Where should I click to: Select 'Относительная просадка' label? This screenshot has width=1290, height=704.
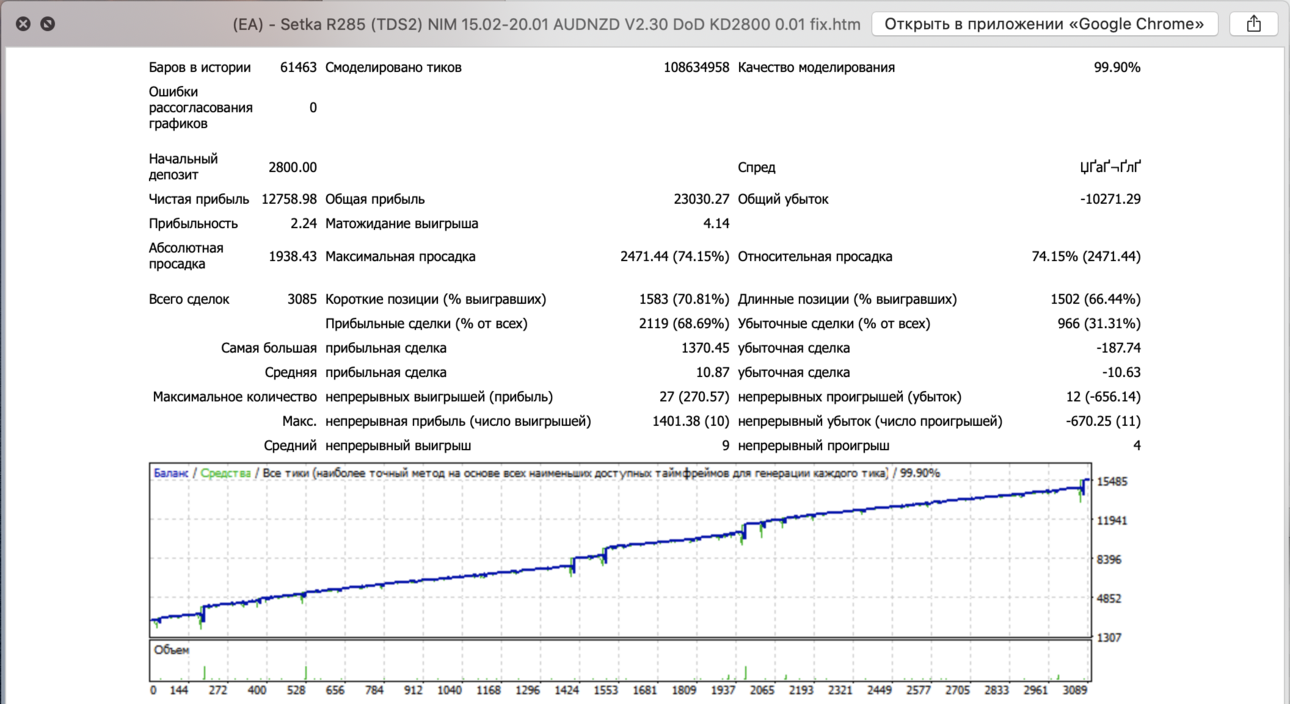click(815, 257)
